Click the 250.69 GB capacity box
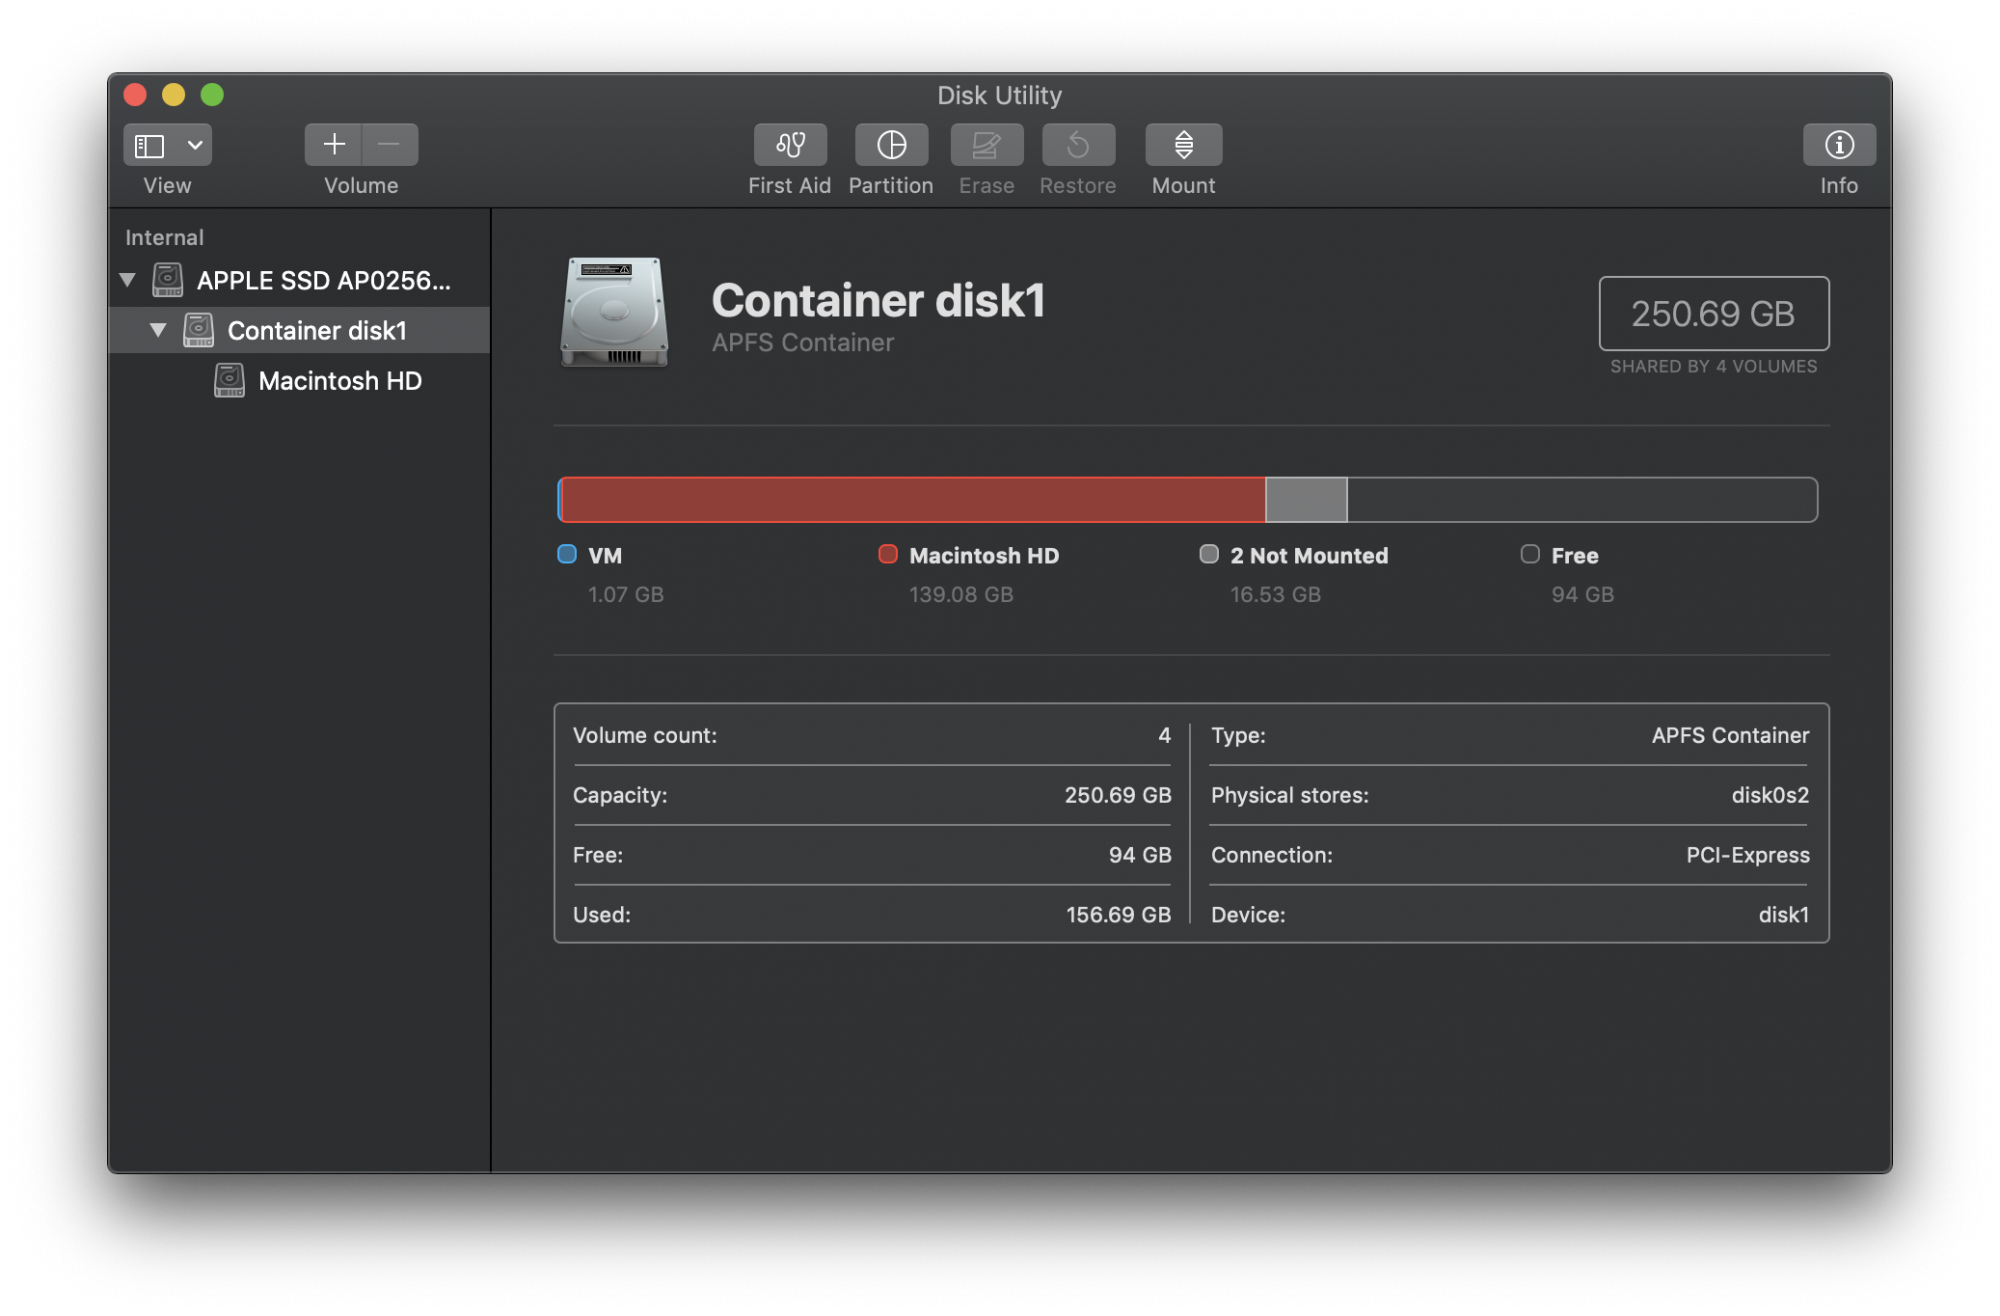Viewport: 2000px width, 1316px height. tap(1713, 314)
